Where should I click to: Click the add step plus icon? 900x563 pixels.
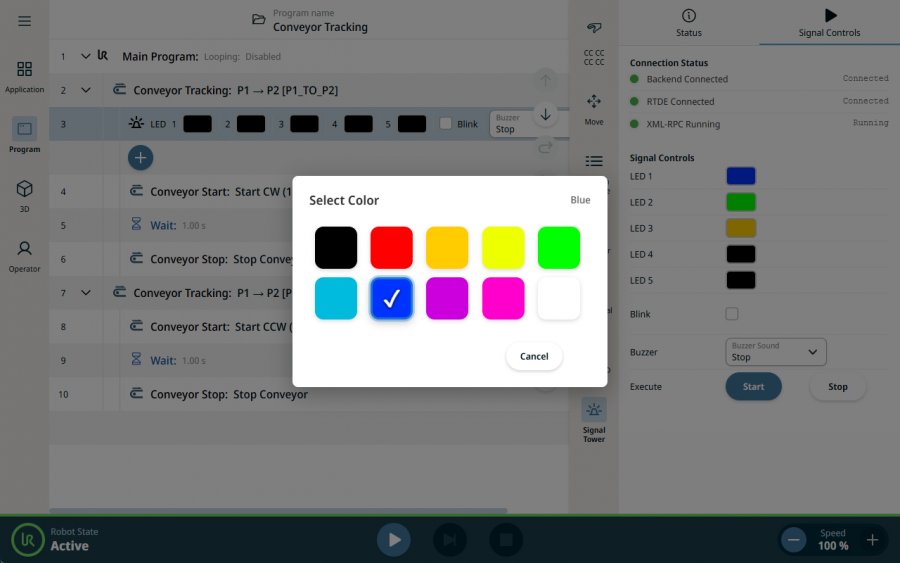click(141, 157)
